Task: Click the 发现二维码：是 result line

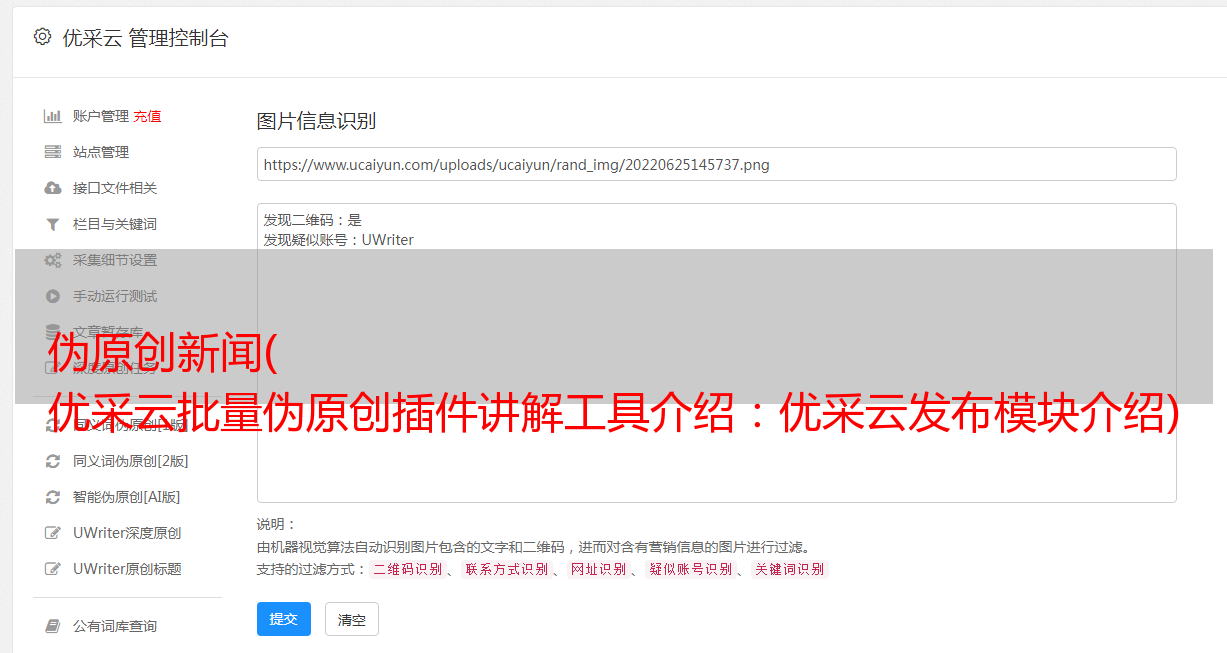Action: 313,220
